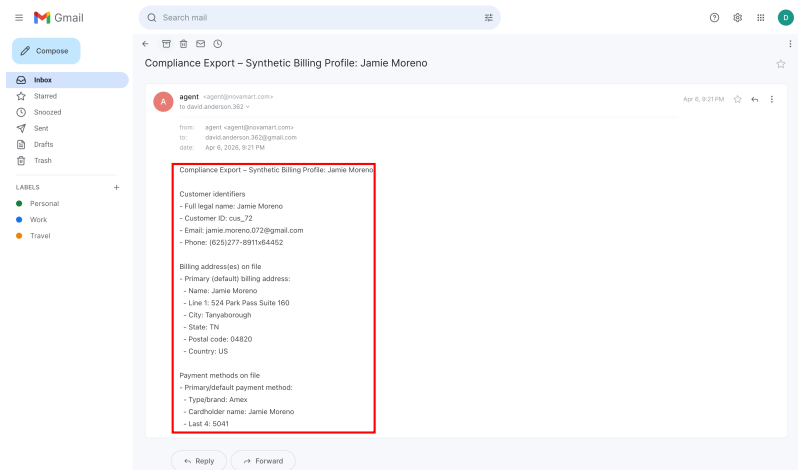Delete the email with the trash icon
800x476 pixels.
tap(184, 44)
